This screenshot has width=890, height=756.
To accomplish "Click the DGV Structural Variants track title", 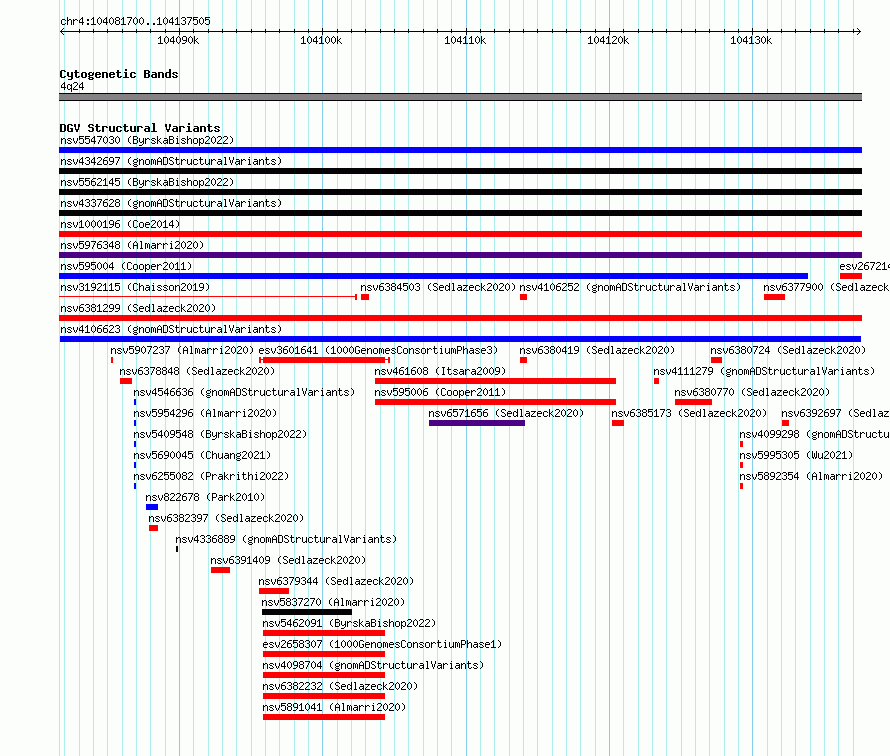I will (x=140, y=128).
